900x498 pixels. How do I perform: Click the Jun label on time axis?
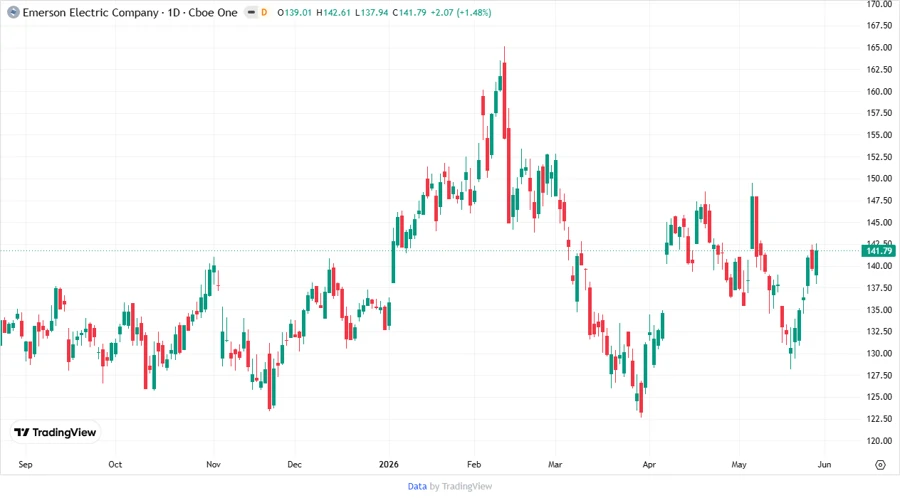click(824, 464)
